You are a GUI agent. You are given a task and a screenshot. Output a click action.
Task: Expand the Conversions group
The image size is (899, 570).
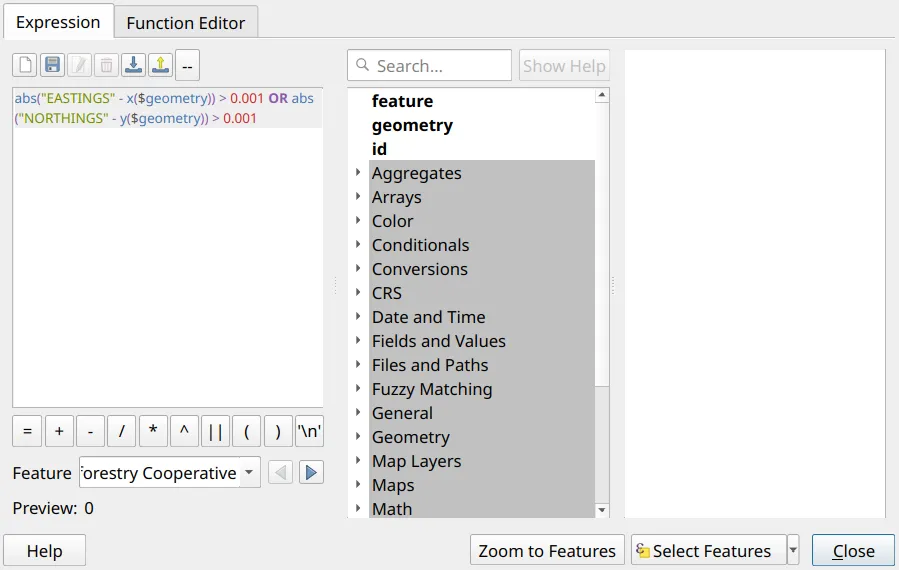click(358, 268)
